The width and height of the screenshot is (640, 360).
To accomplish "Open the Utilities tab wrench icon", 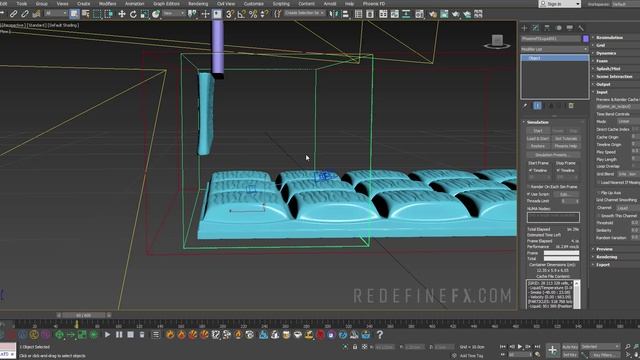I will (x=581, y=28).
